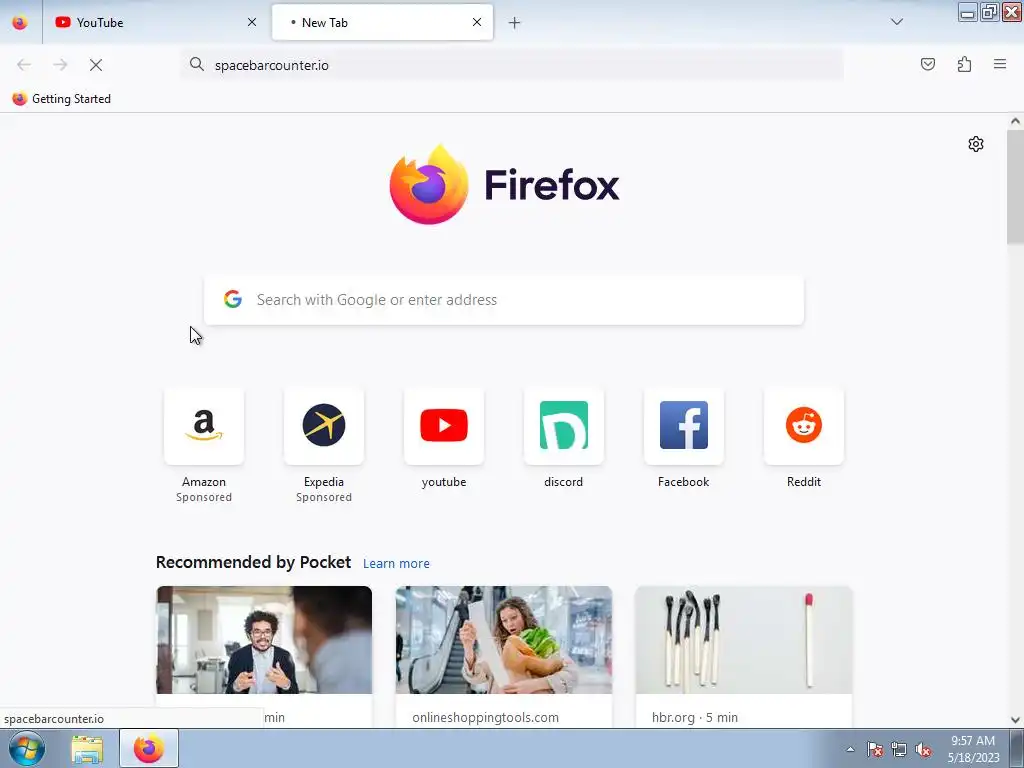This screenshot has width=1024, height=768.
Task: Save page to Pocket
Action: (927, 64)
